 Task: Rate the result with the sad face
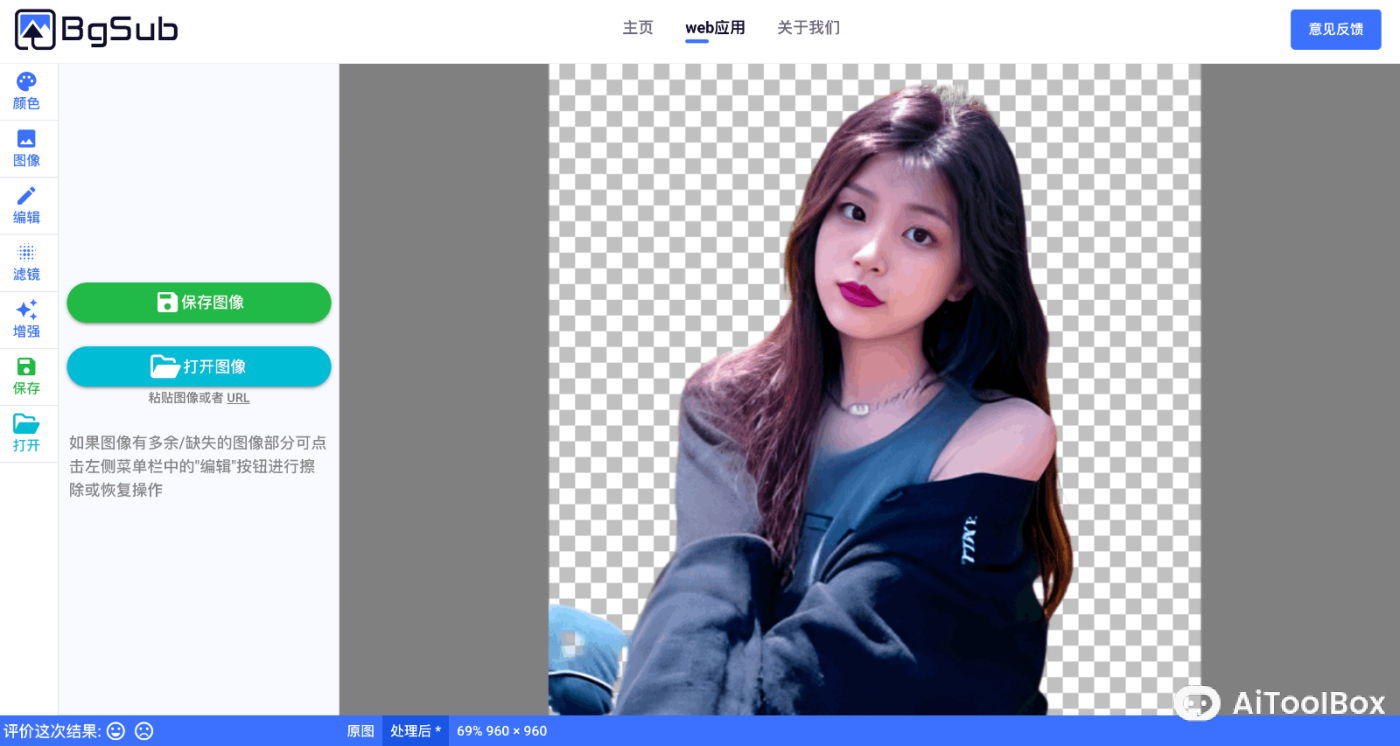[144, 731]
